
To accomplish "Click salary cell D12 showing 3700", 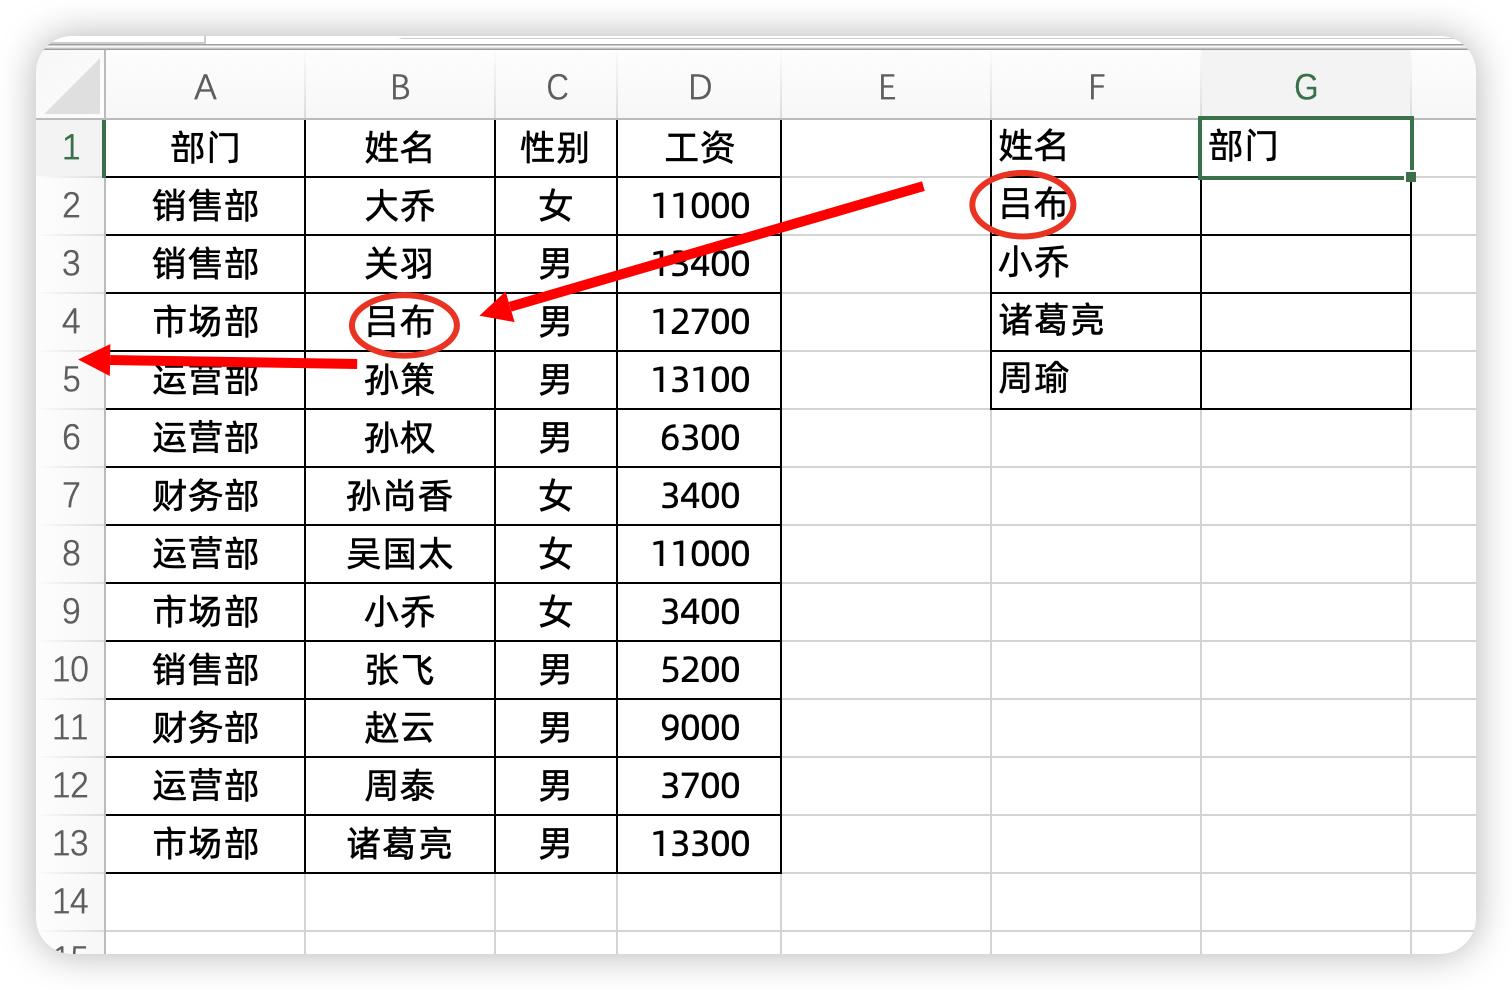I will click(699, 786).
